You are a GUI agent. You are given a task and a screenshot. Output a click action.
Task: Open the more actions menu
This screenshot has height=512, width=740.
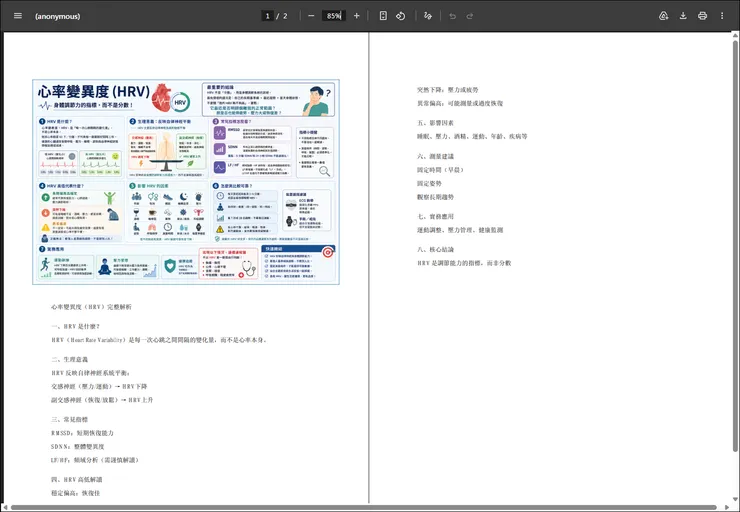[x=722, y=16]
